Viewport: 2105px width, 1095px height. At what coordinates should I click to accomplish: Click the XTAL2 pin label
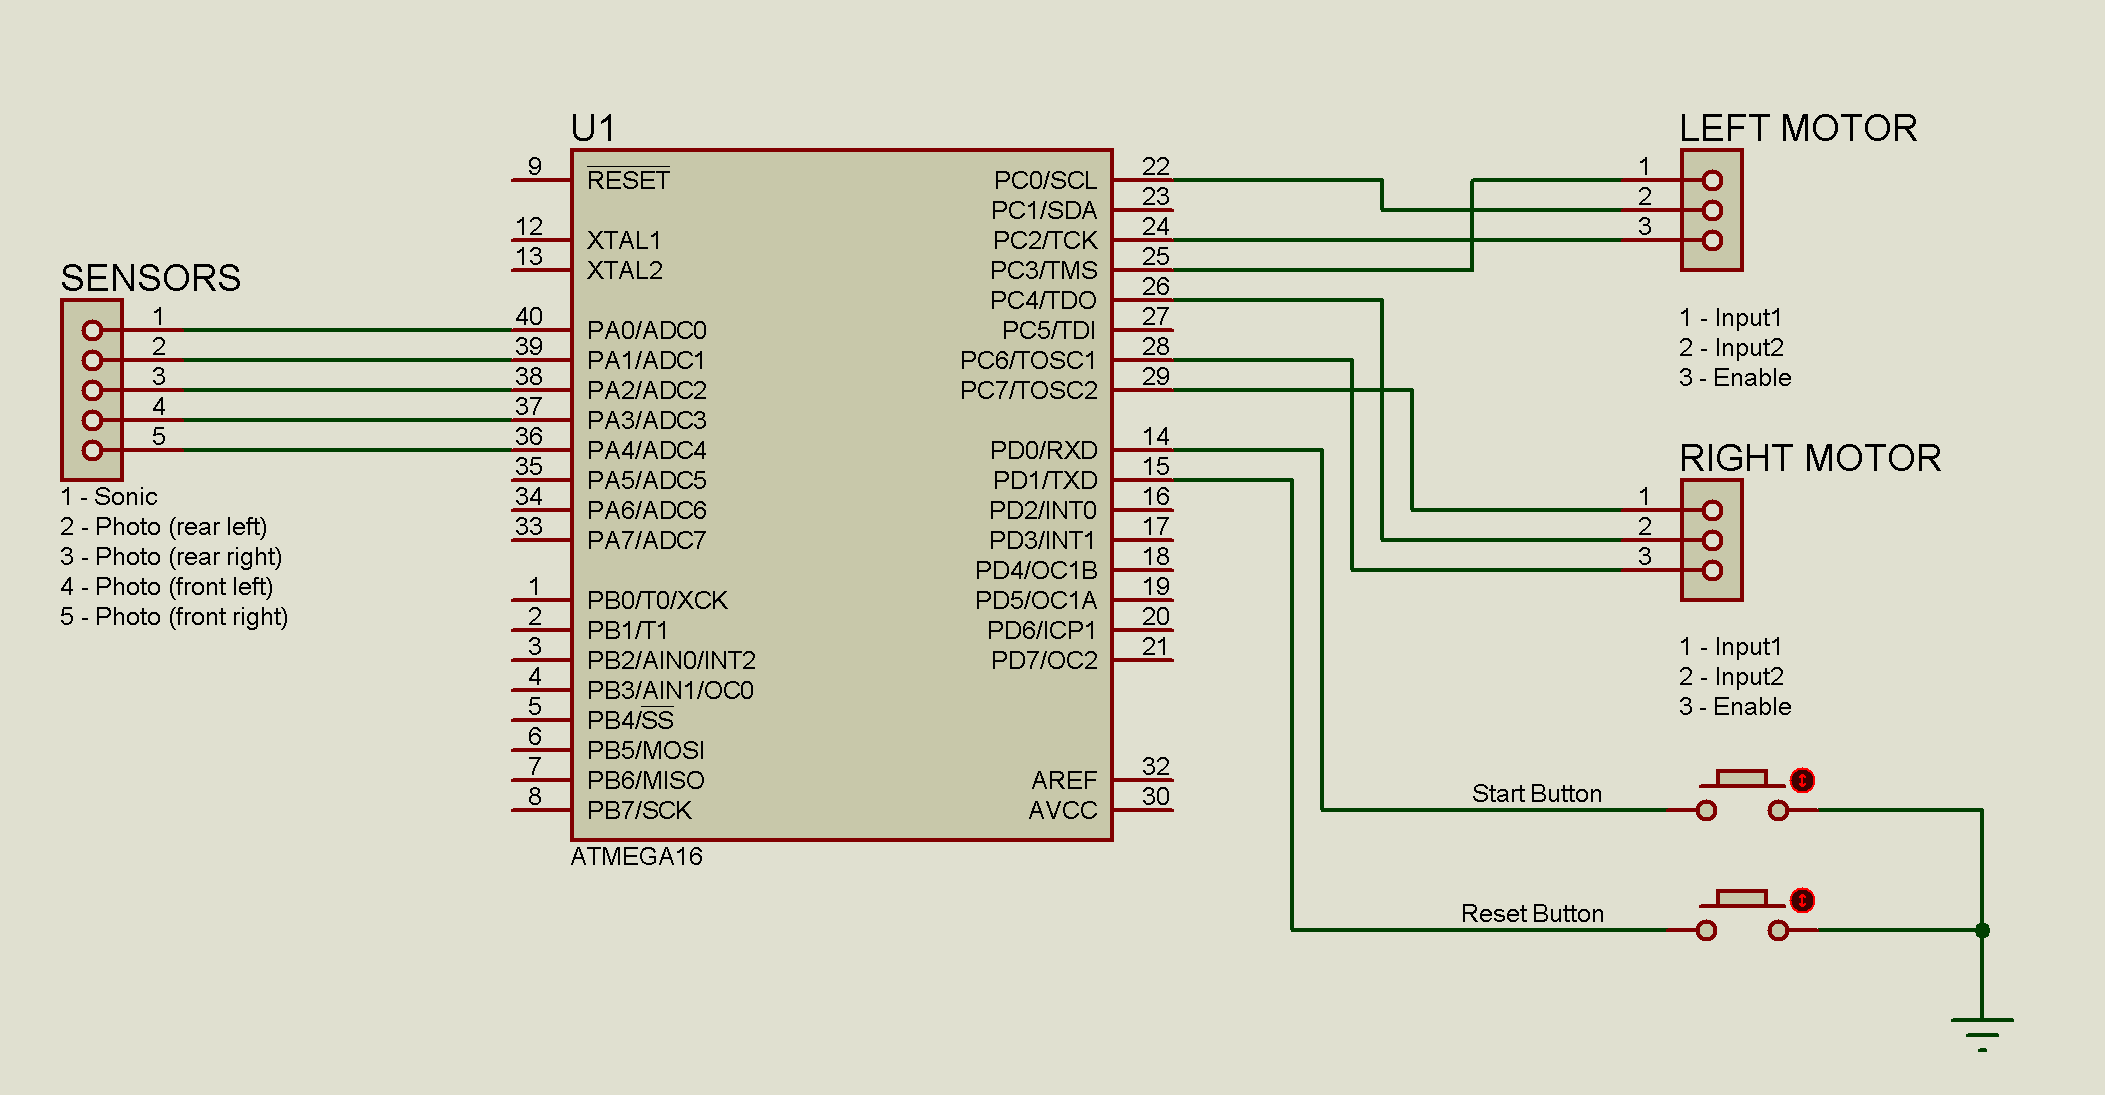tap(625, 270)
